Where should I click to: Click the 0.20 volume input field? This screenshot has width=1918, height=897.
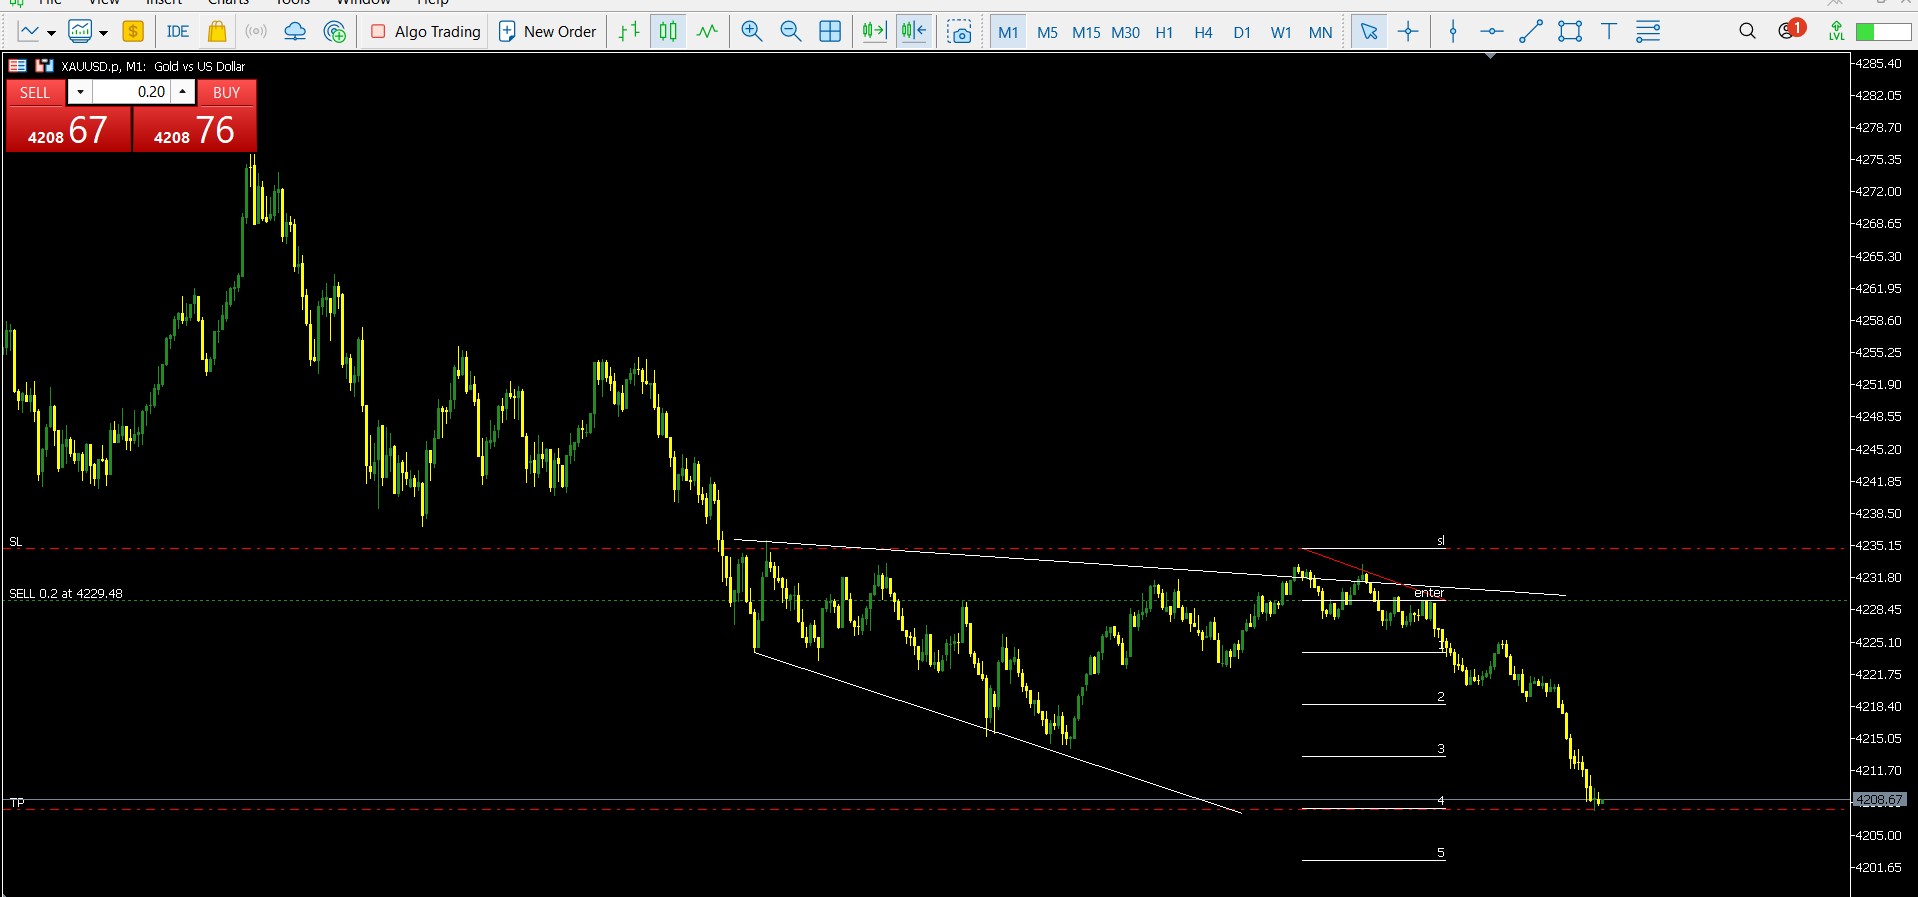tap(131, 92)
